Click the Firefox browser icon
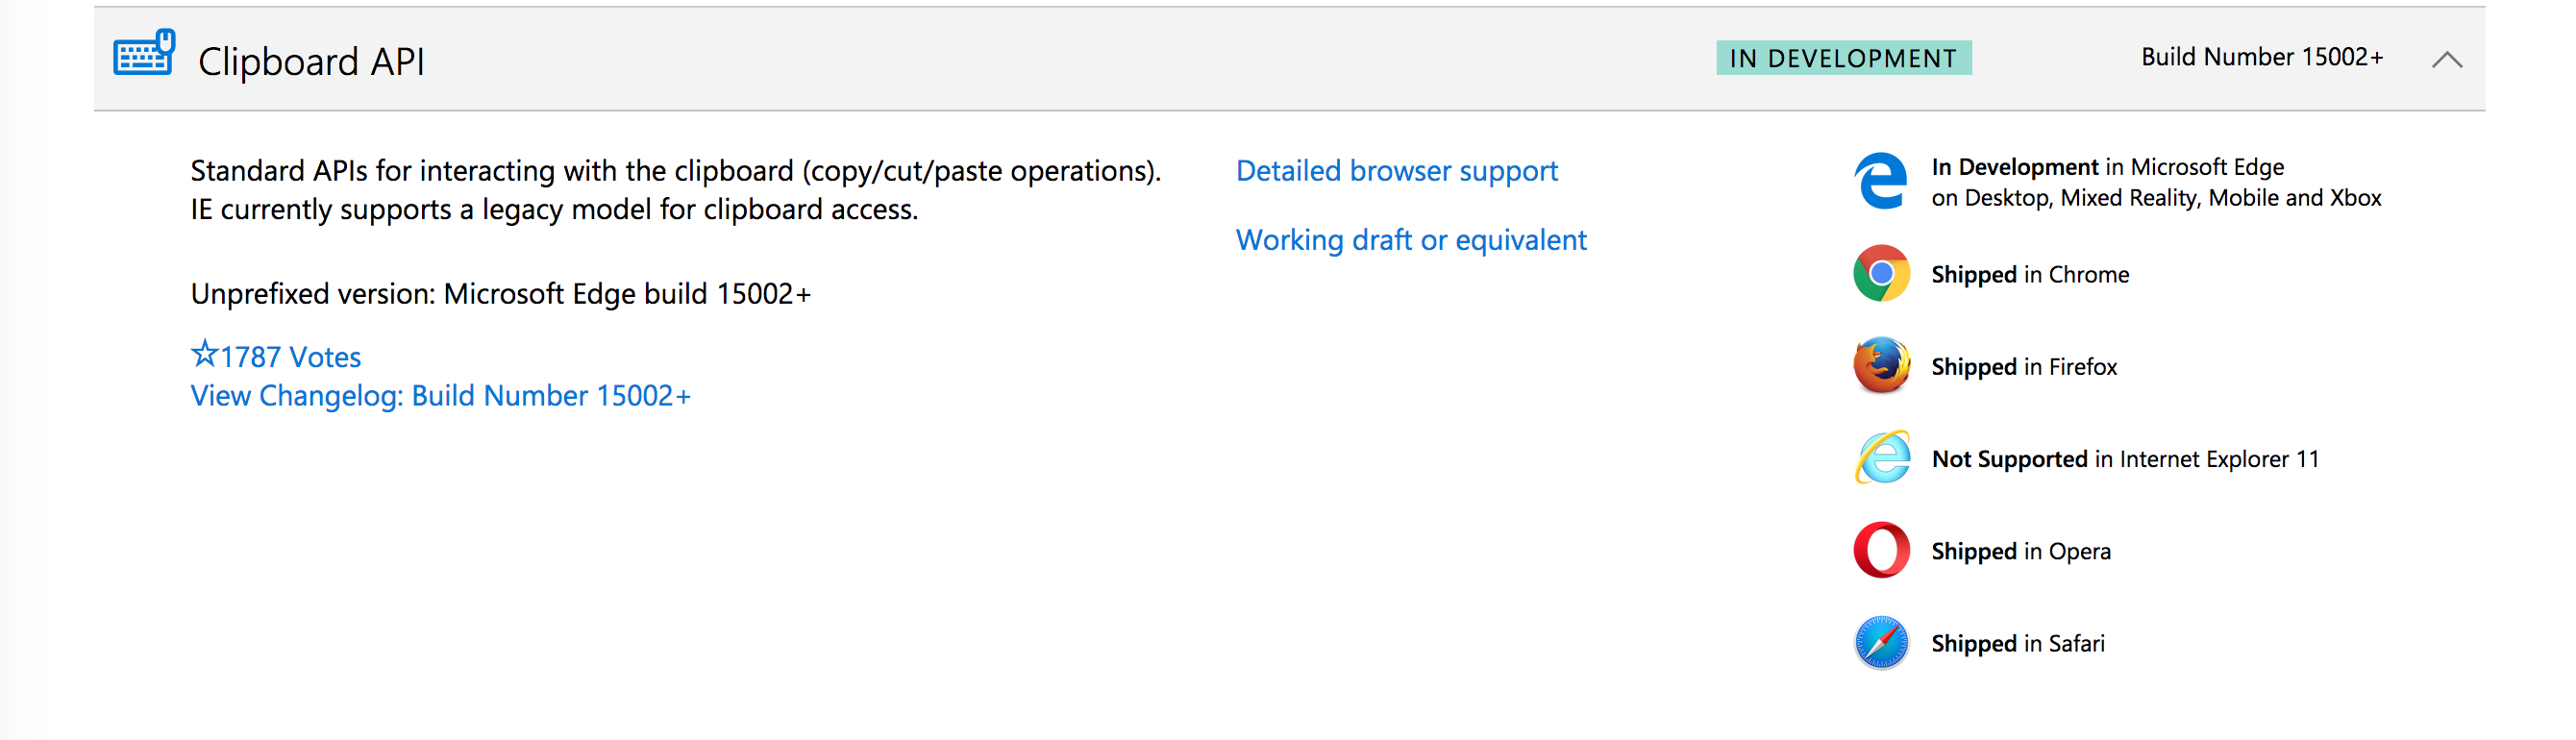This screenshot has width=2576, height=740. click(1881, 365)
